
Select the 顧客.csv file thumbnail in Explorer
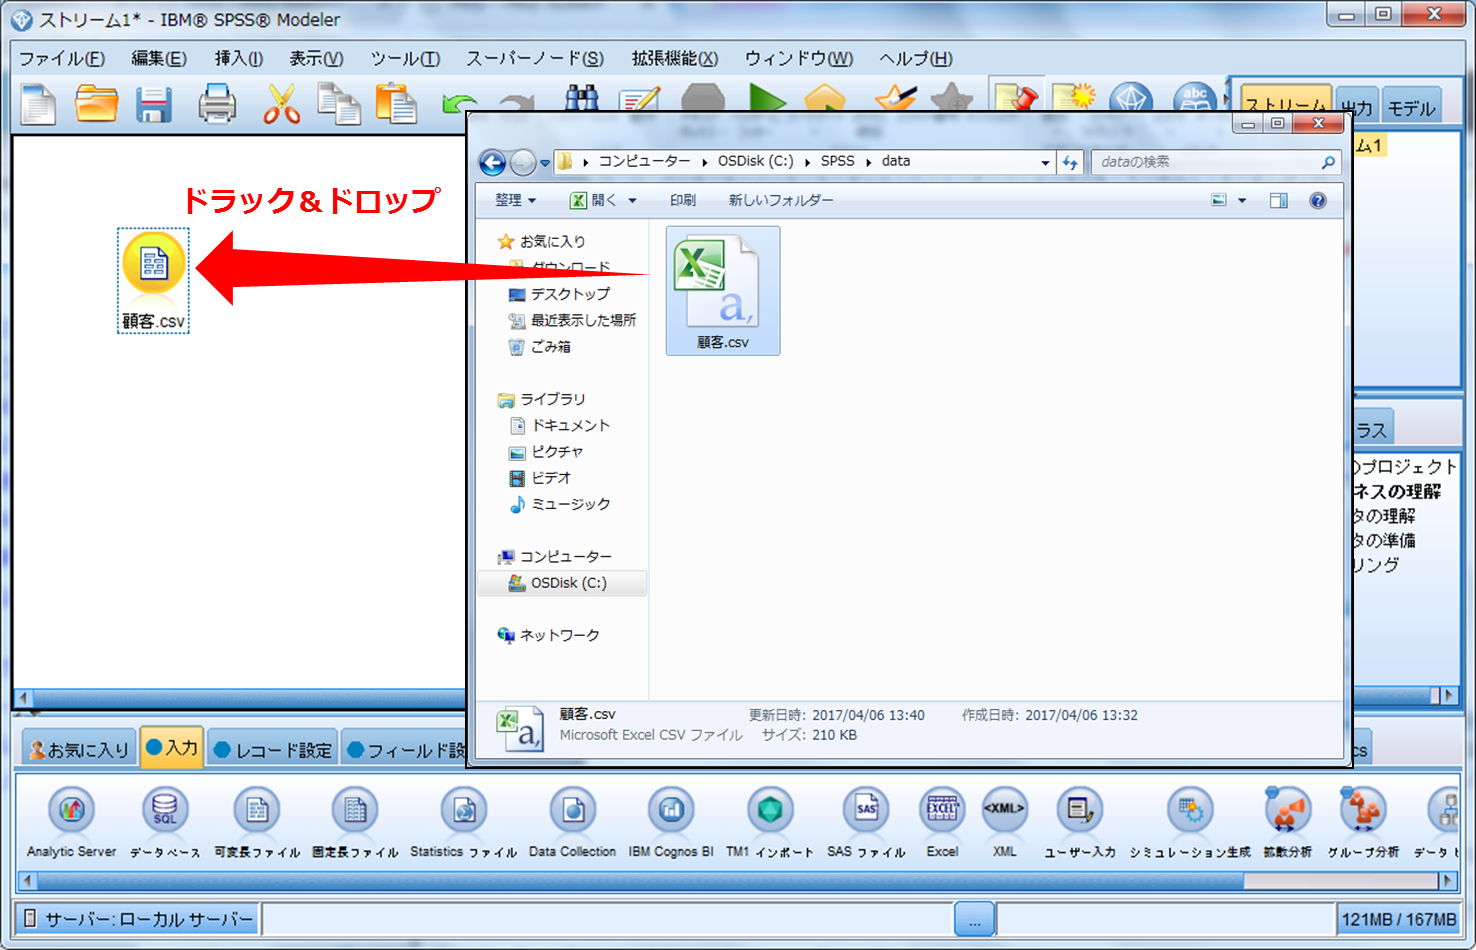pyautogui.click(x=723, y=291)
